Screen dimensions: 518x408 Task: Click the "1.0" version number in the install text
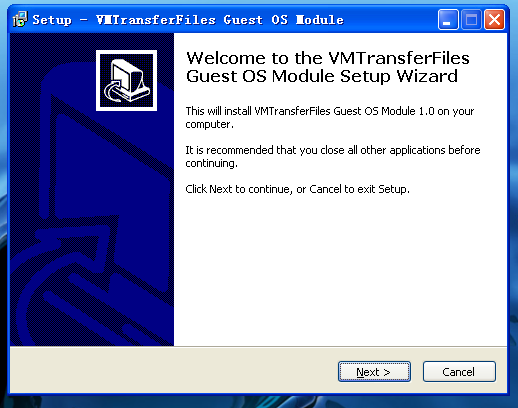[x=426, y=111]
